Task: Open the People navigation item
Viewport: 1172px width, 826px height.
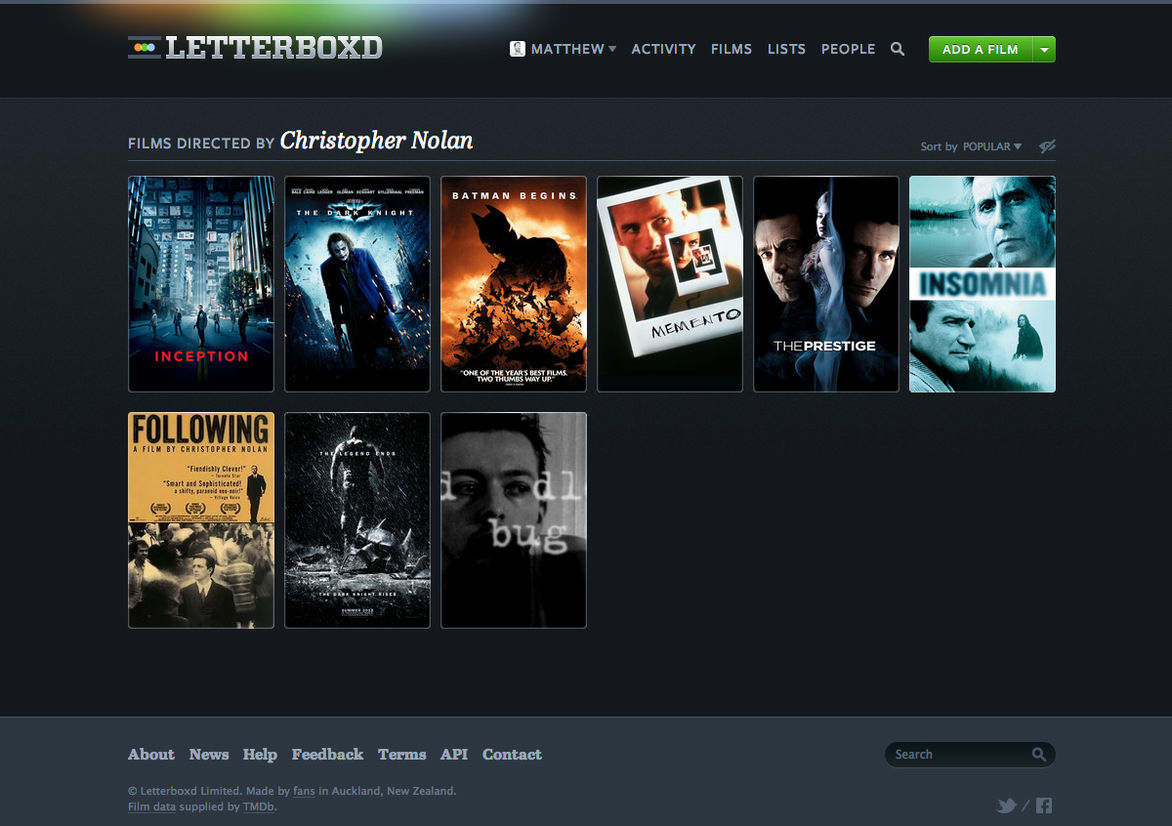Action: tap(848, 49)
